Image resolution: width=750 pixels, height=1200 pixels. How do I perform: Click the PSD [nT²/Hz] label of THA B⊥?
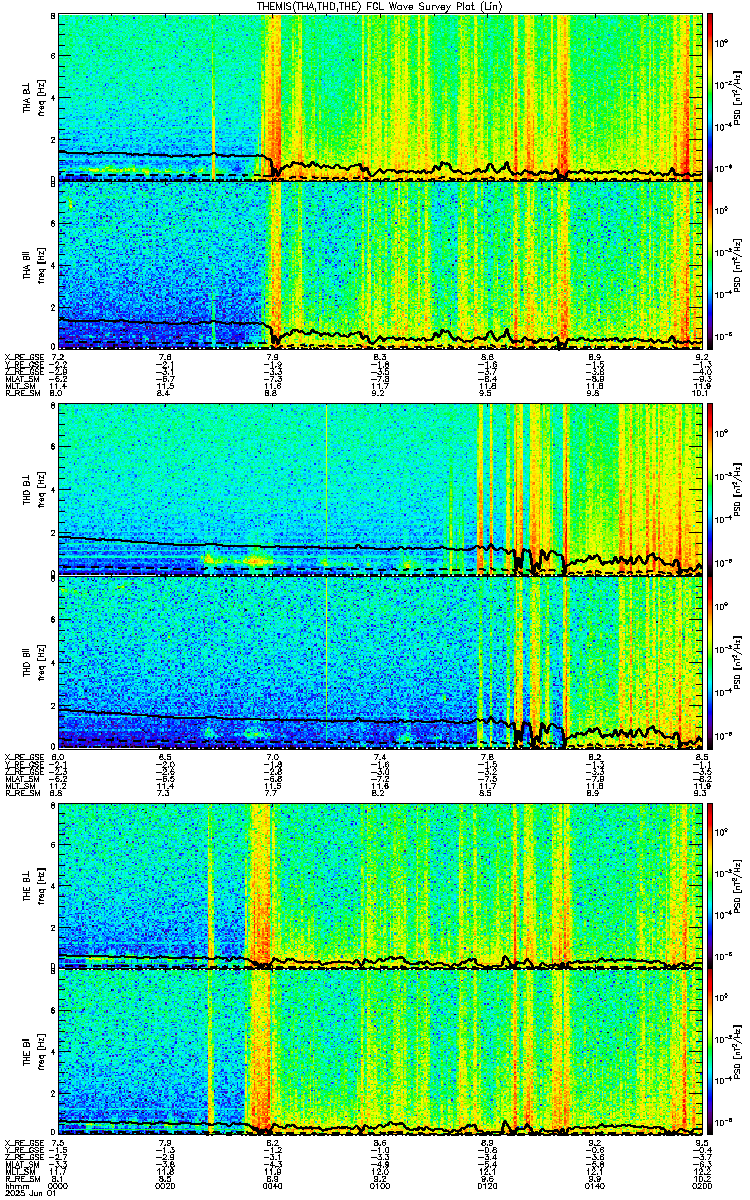738,96
